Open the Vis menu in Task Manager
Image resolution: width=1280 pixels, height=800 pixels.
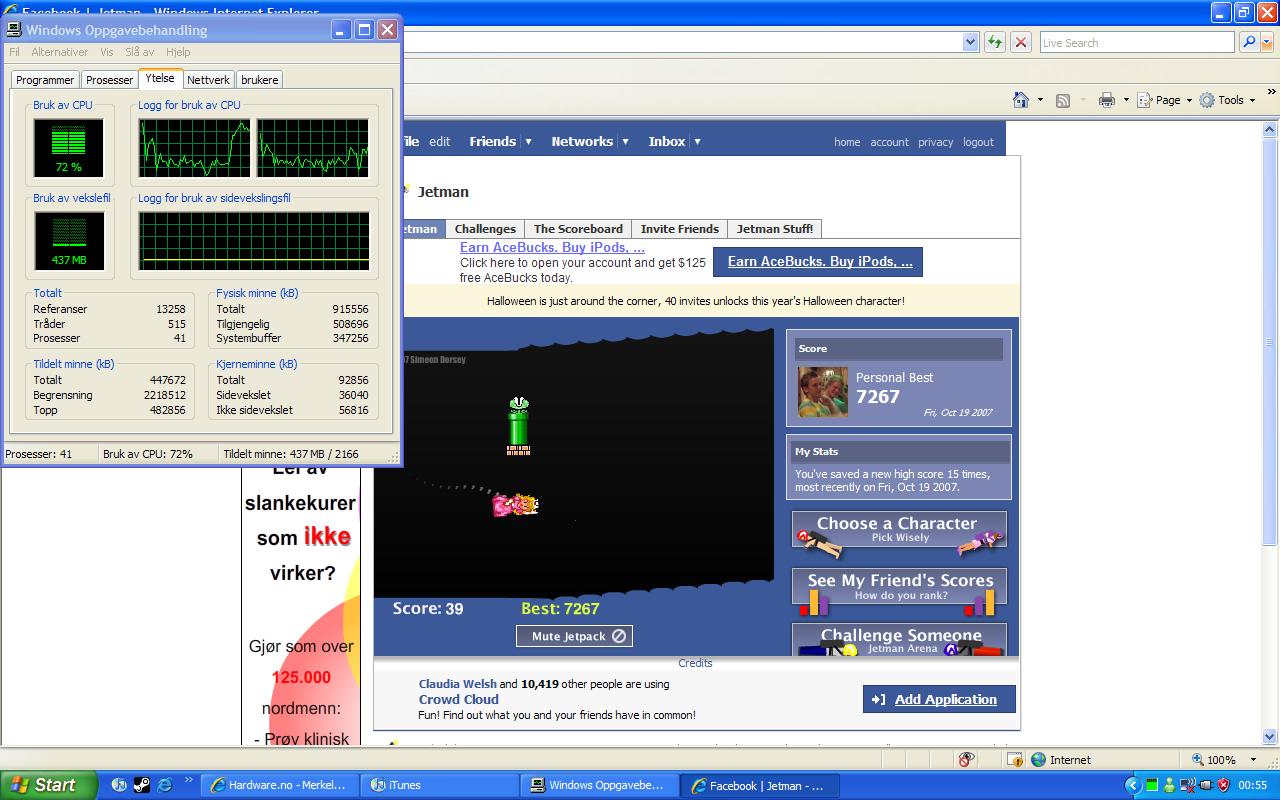click(106, 52)
